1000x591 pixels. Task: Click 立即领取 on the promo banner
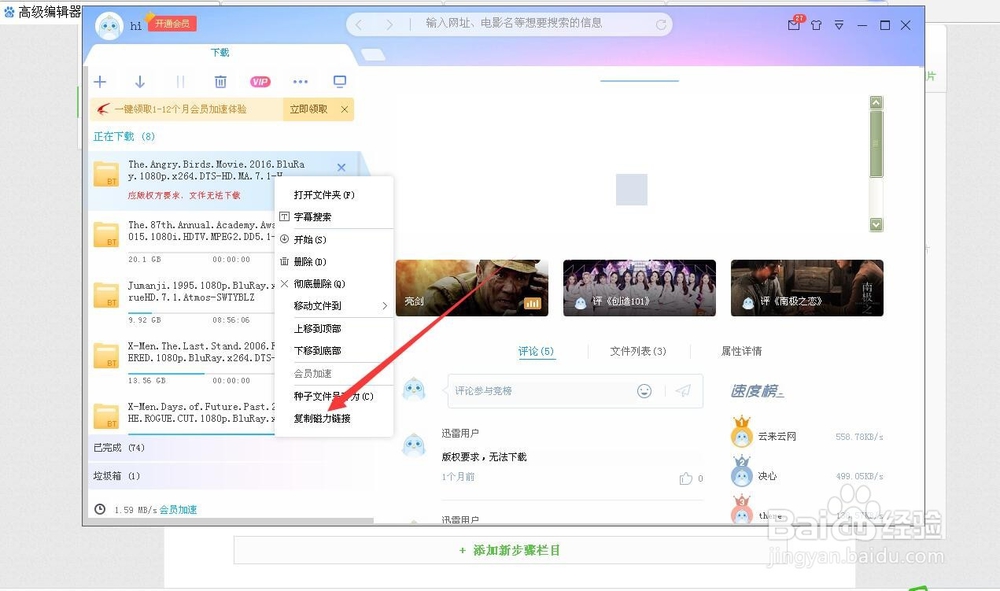[x=308, y=109]
